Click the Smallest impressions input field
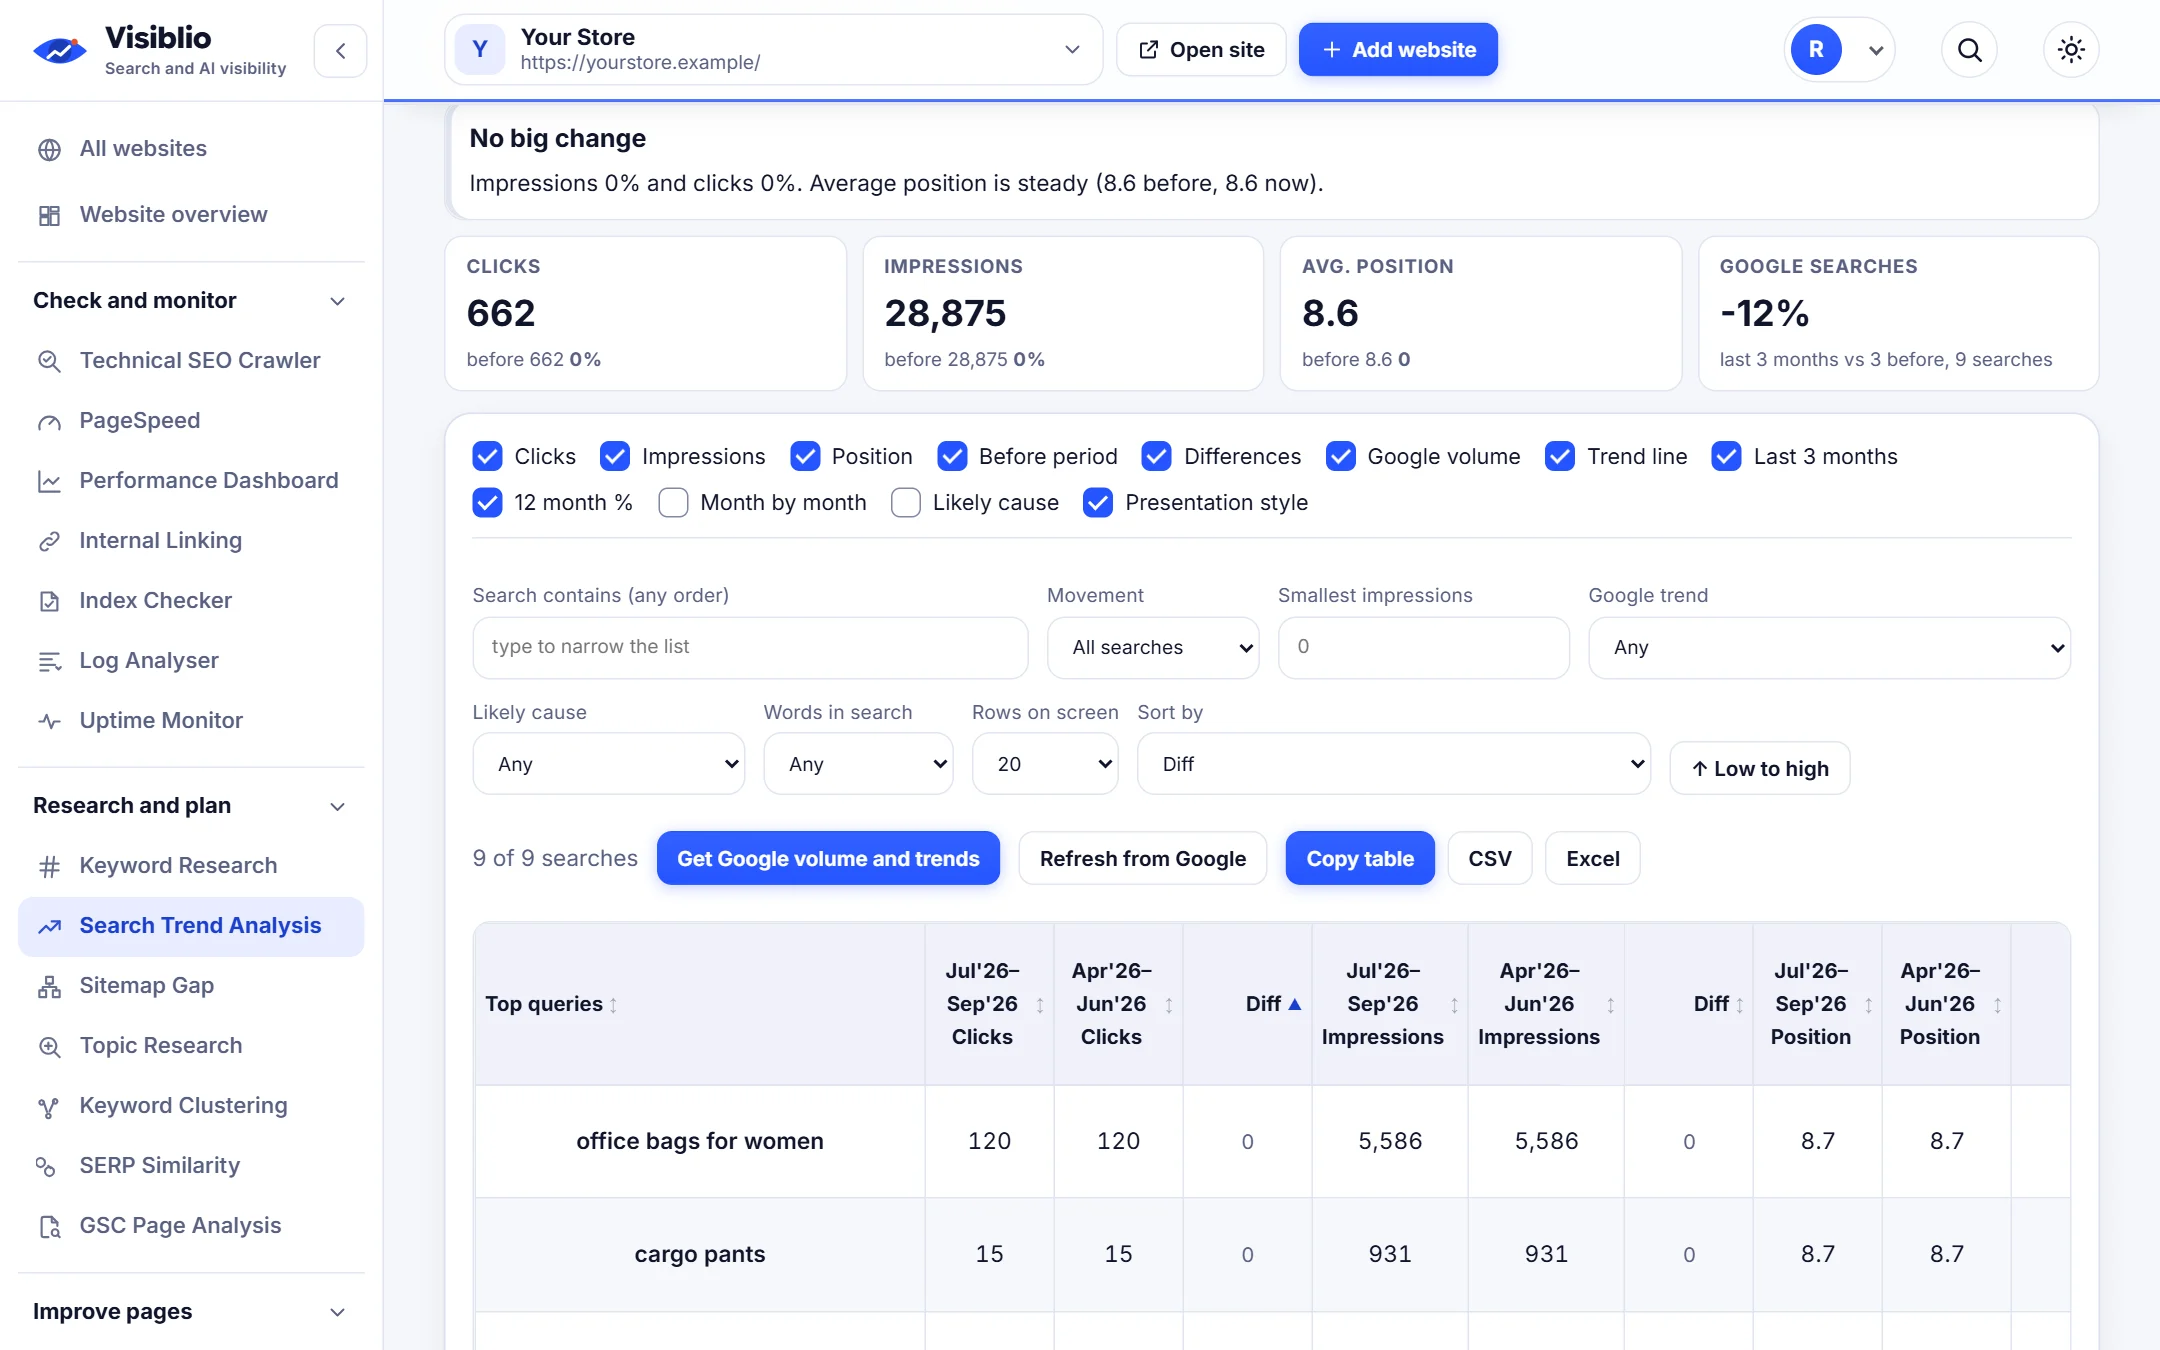This screenshot has width=2160, height=1350. (x=1423, y=648)
